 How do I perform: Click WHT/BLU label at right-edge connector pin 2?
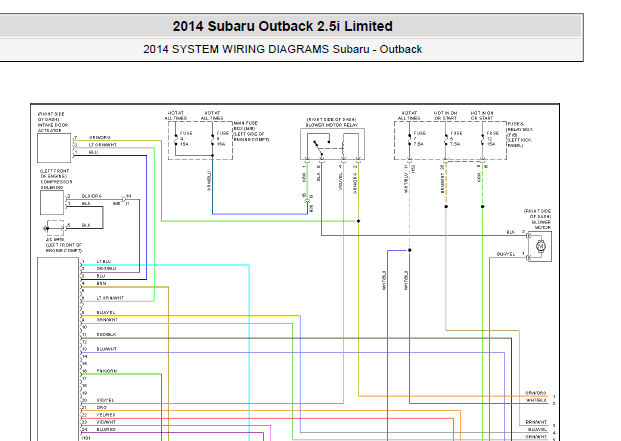536,400
